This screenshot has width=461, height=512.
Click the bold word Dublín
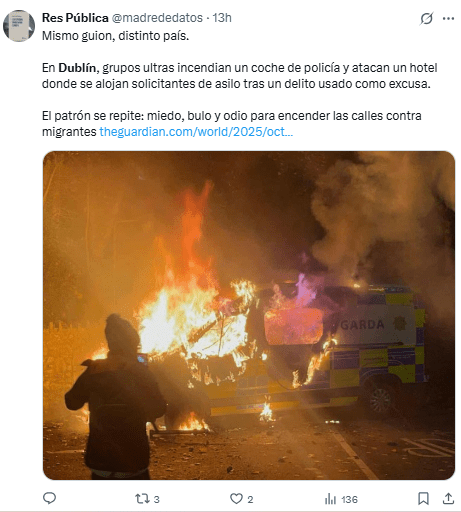click(77, 68)
